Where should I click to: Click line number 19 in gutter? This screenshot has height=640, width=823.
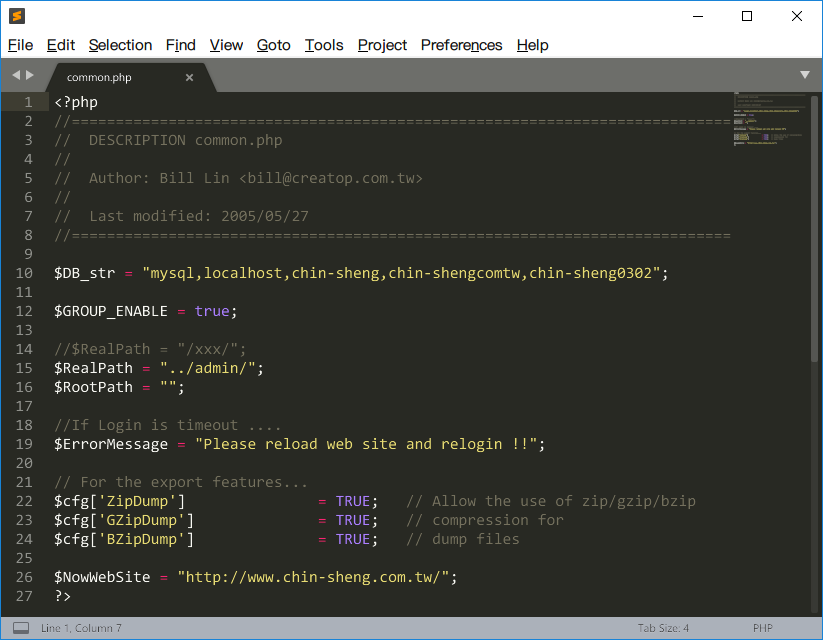click(24, 444)
